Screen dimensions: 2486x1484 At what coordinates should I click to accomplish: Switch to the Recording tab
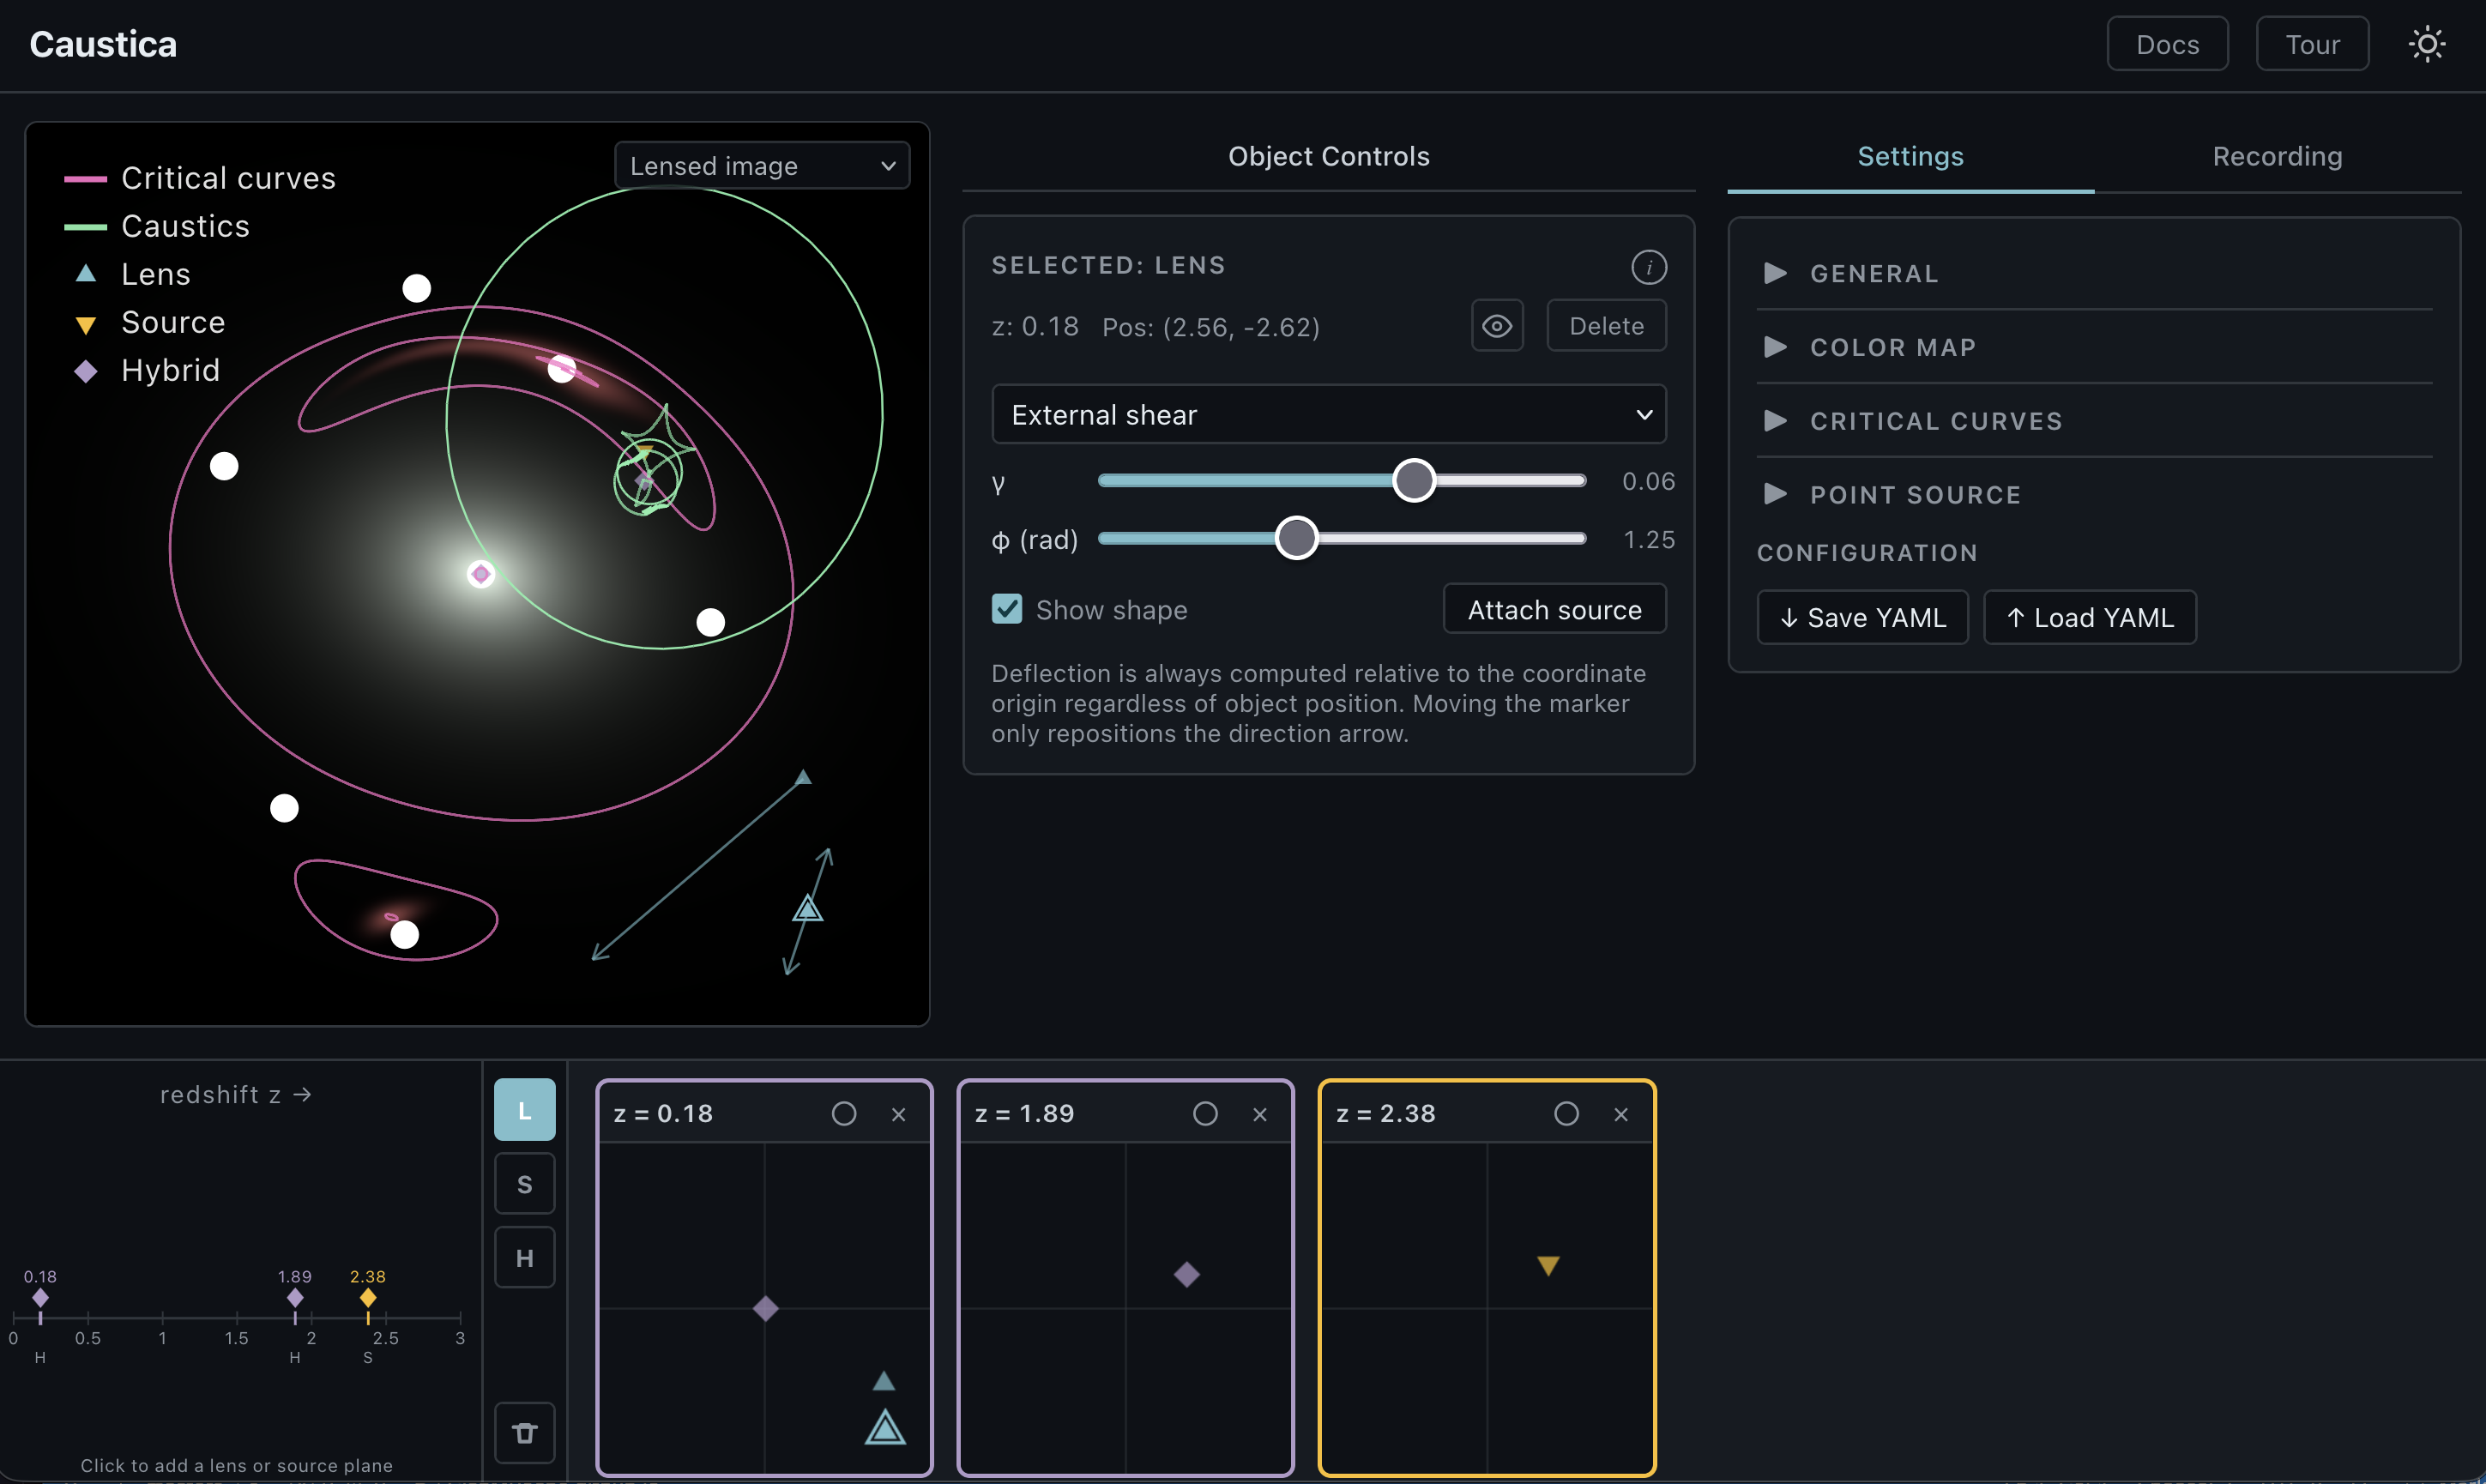[x=2277, y=157]
